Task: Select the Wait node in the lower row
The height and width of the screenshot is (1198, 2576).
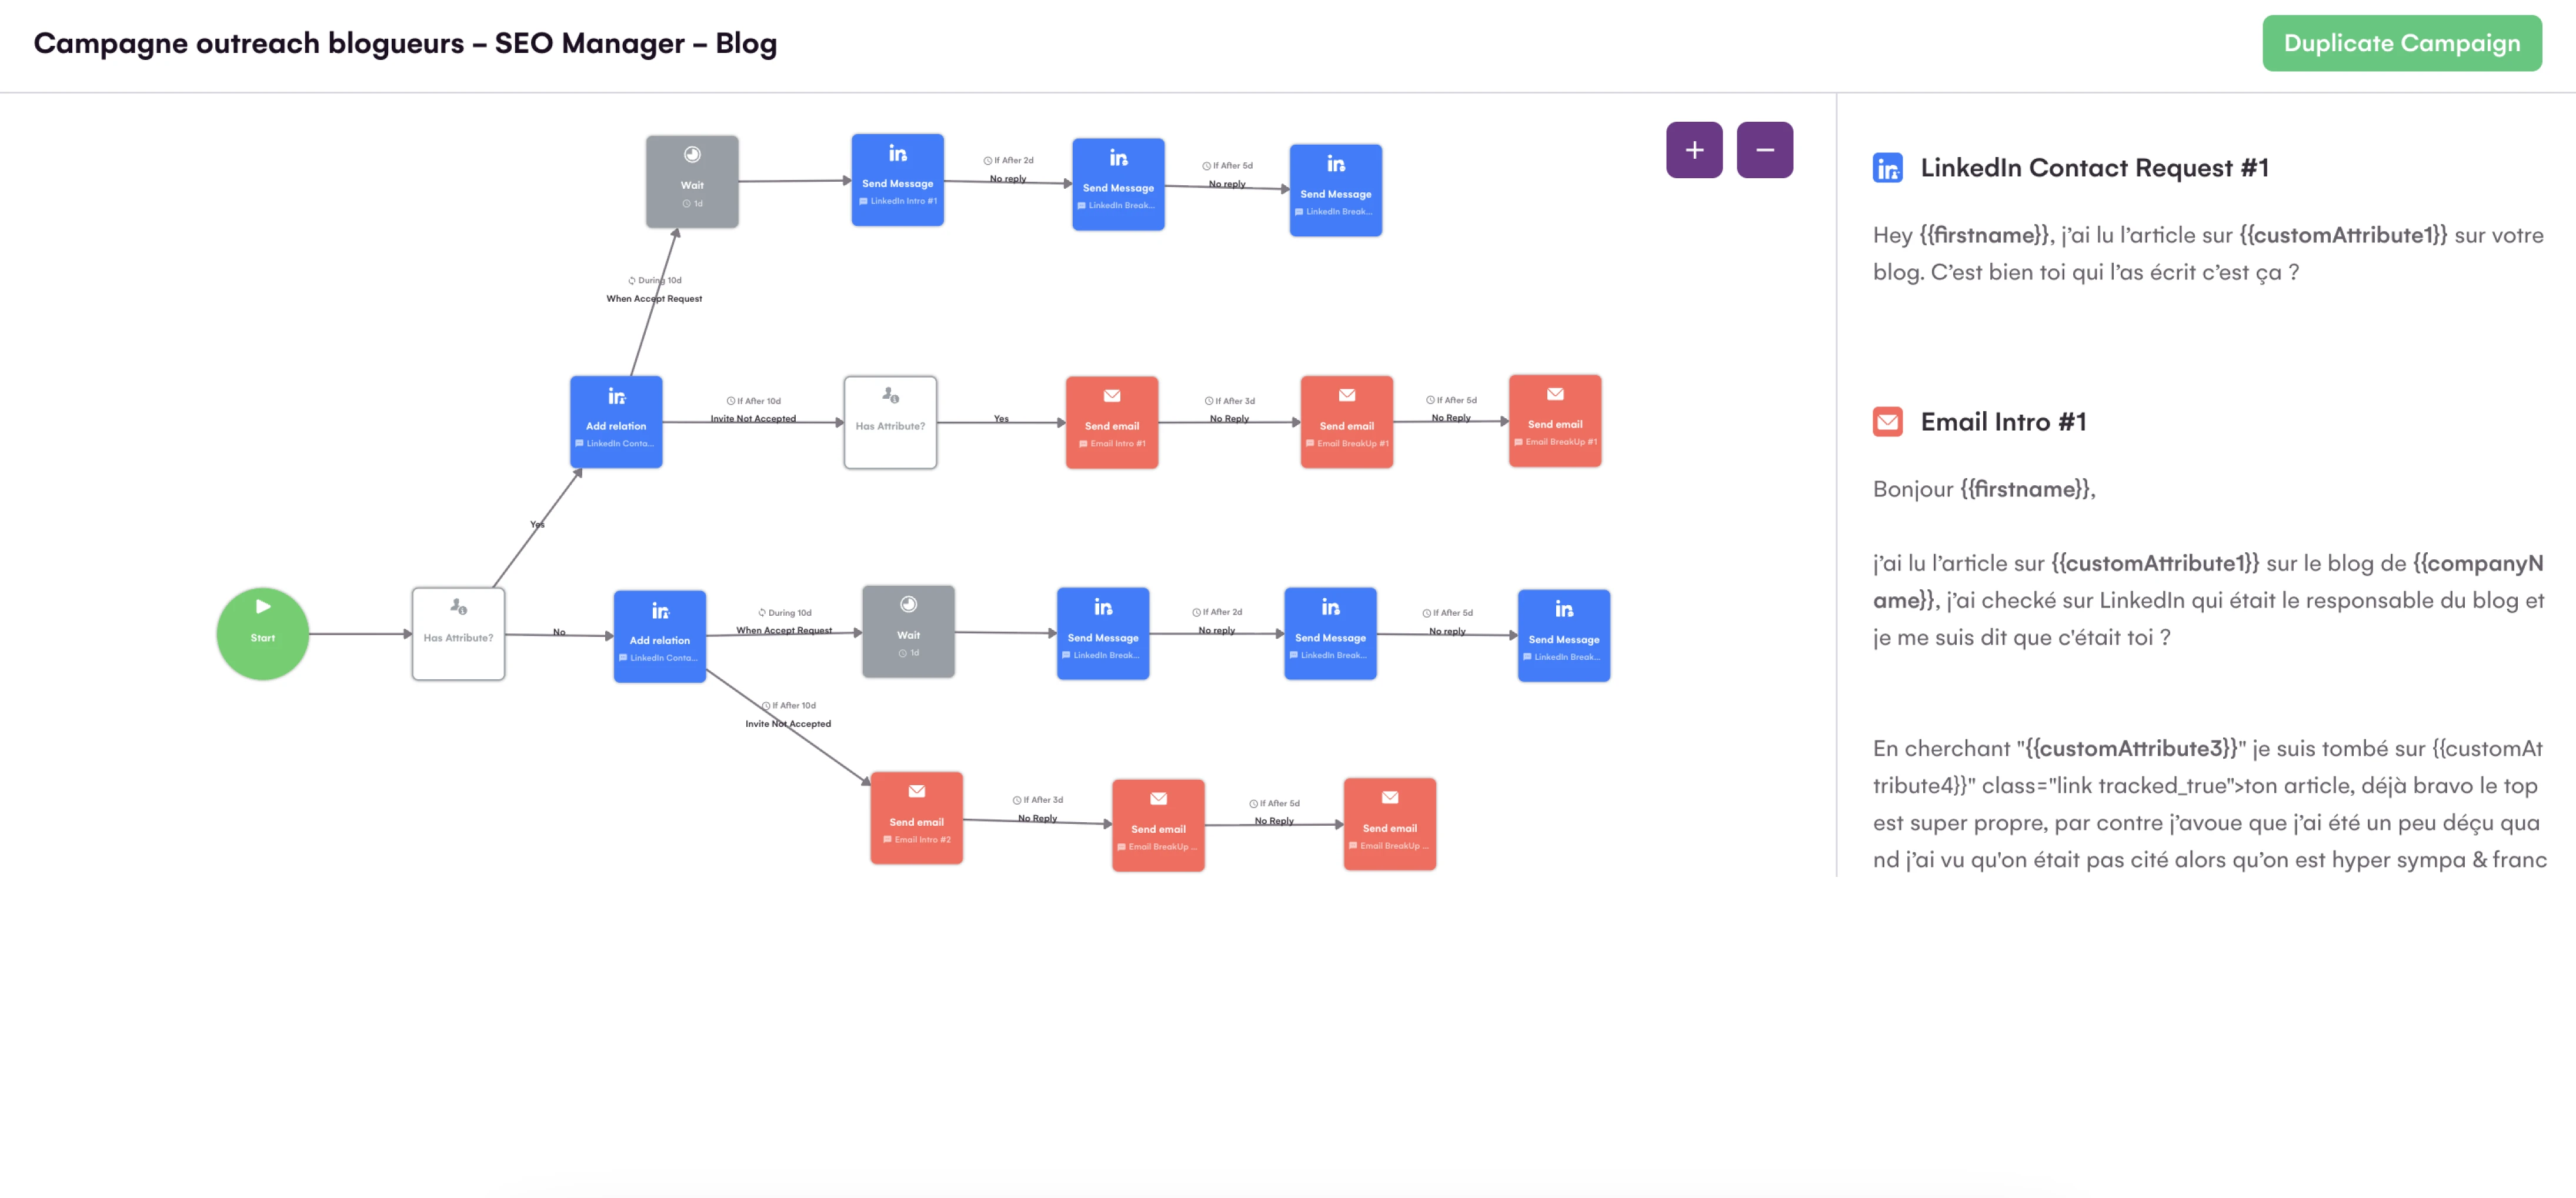Action: [x=908, y=632]
